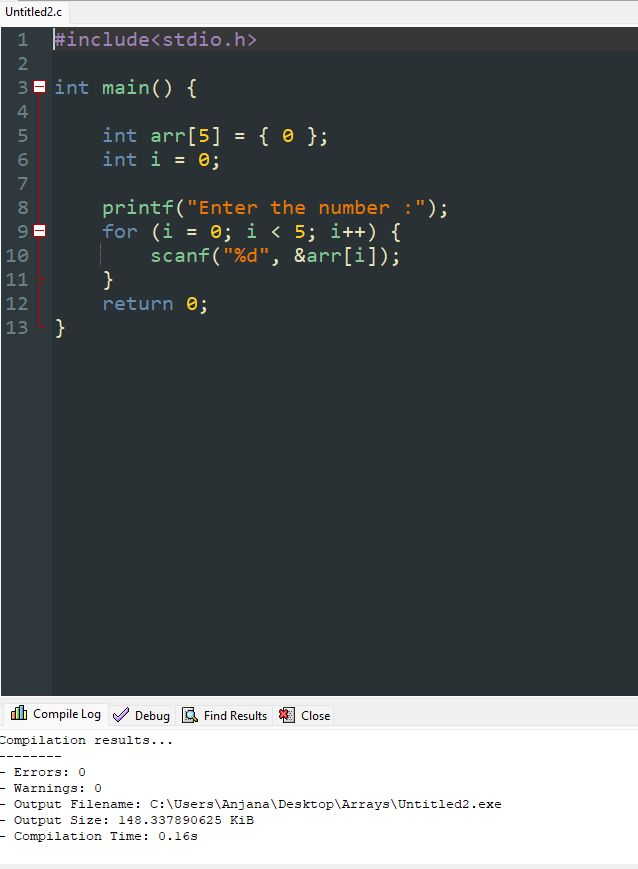Open the Compile Log tab

click(x=55, y=714)
